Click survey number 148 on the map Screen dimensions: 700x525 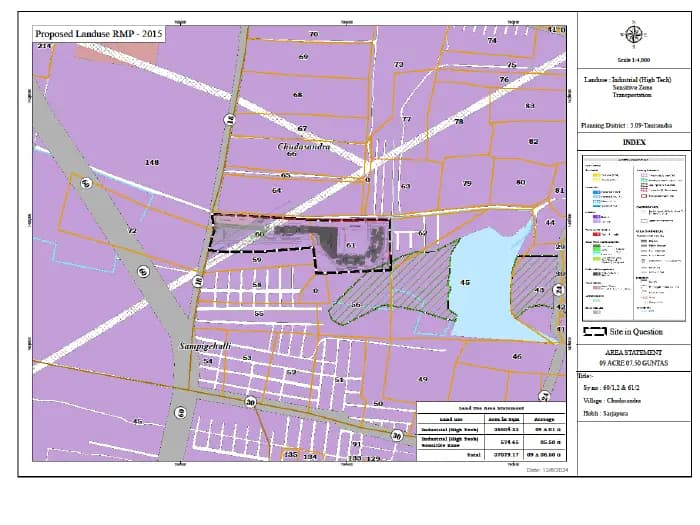152,162
